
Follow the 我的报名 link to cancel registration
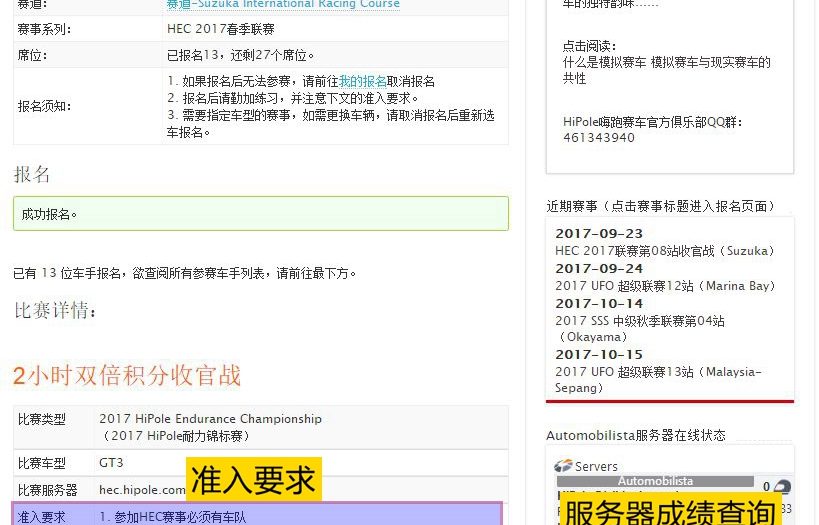362,81
